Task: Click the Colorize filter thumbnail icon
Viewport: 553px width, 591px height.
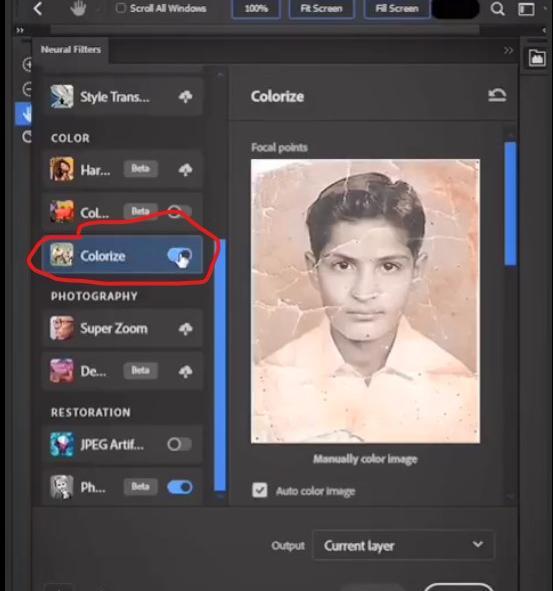Action: 62,254
